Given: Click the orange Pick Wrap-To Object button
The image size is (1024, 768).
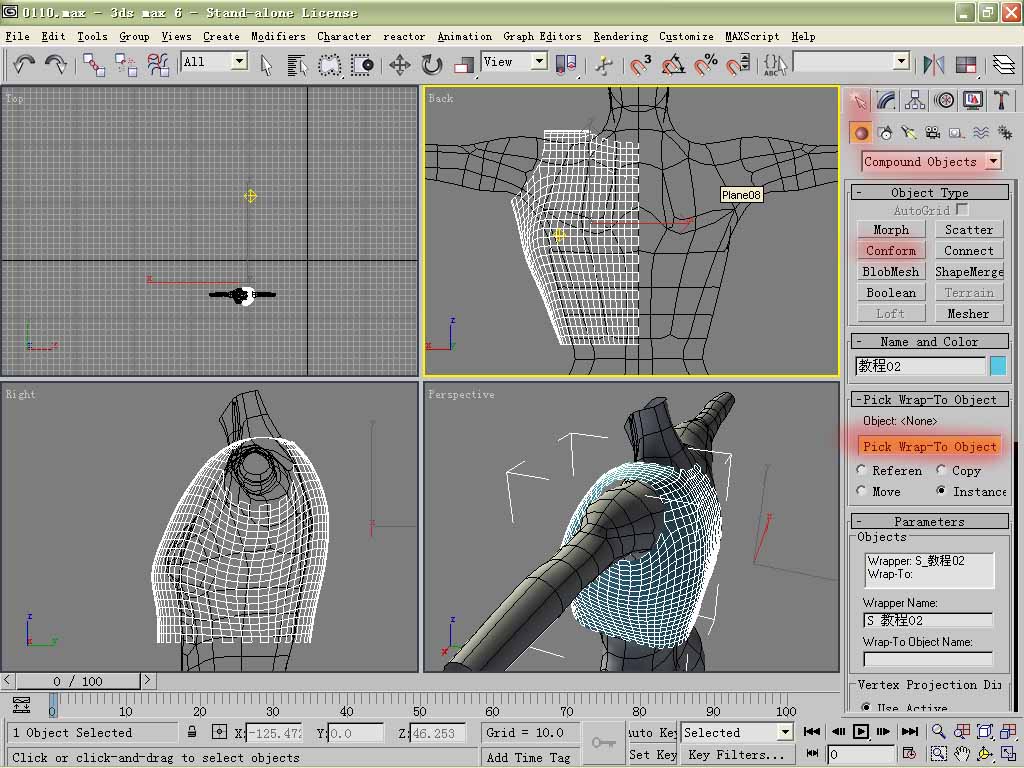Looking at the screenshot, I should 929,447.
